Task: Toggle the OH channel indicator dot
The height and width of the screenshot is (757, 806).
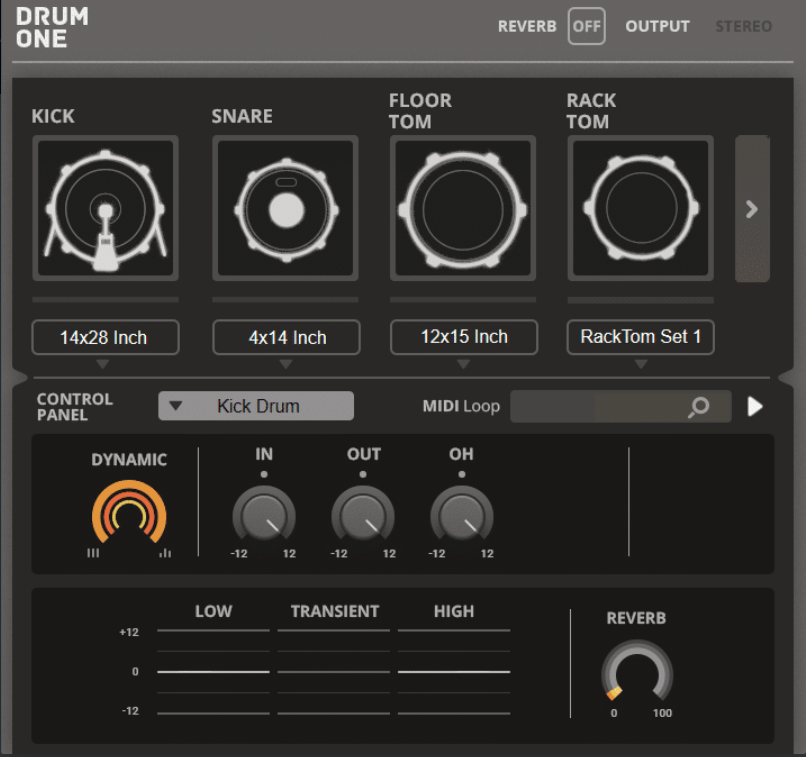Action: tap(462, 474)
